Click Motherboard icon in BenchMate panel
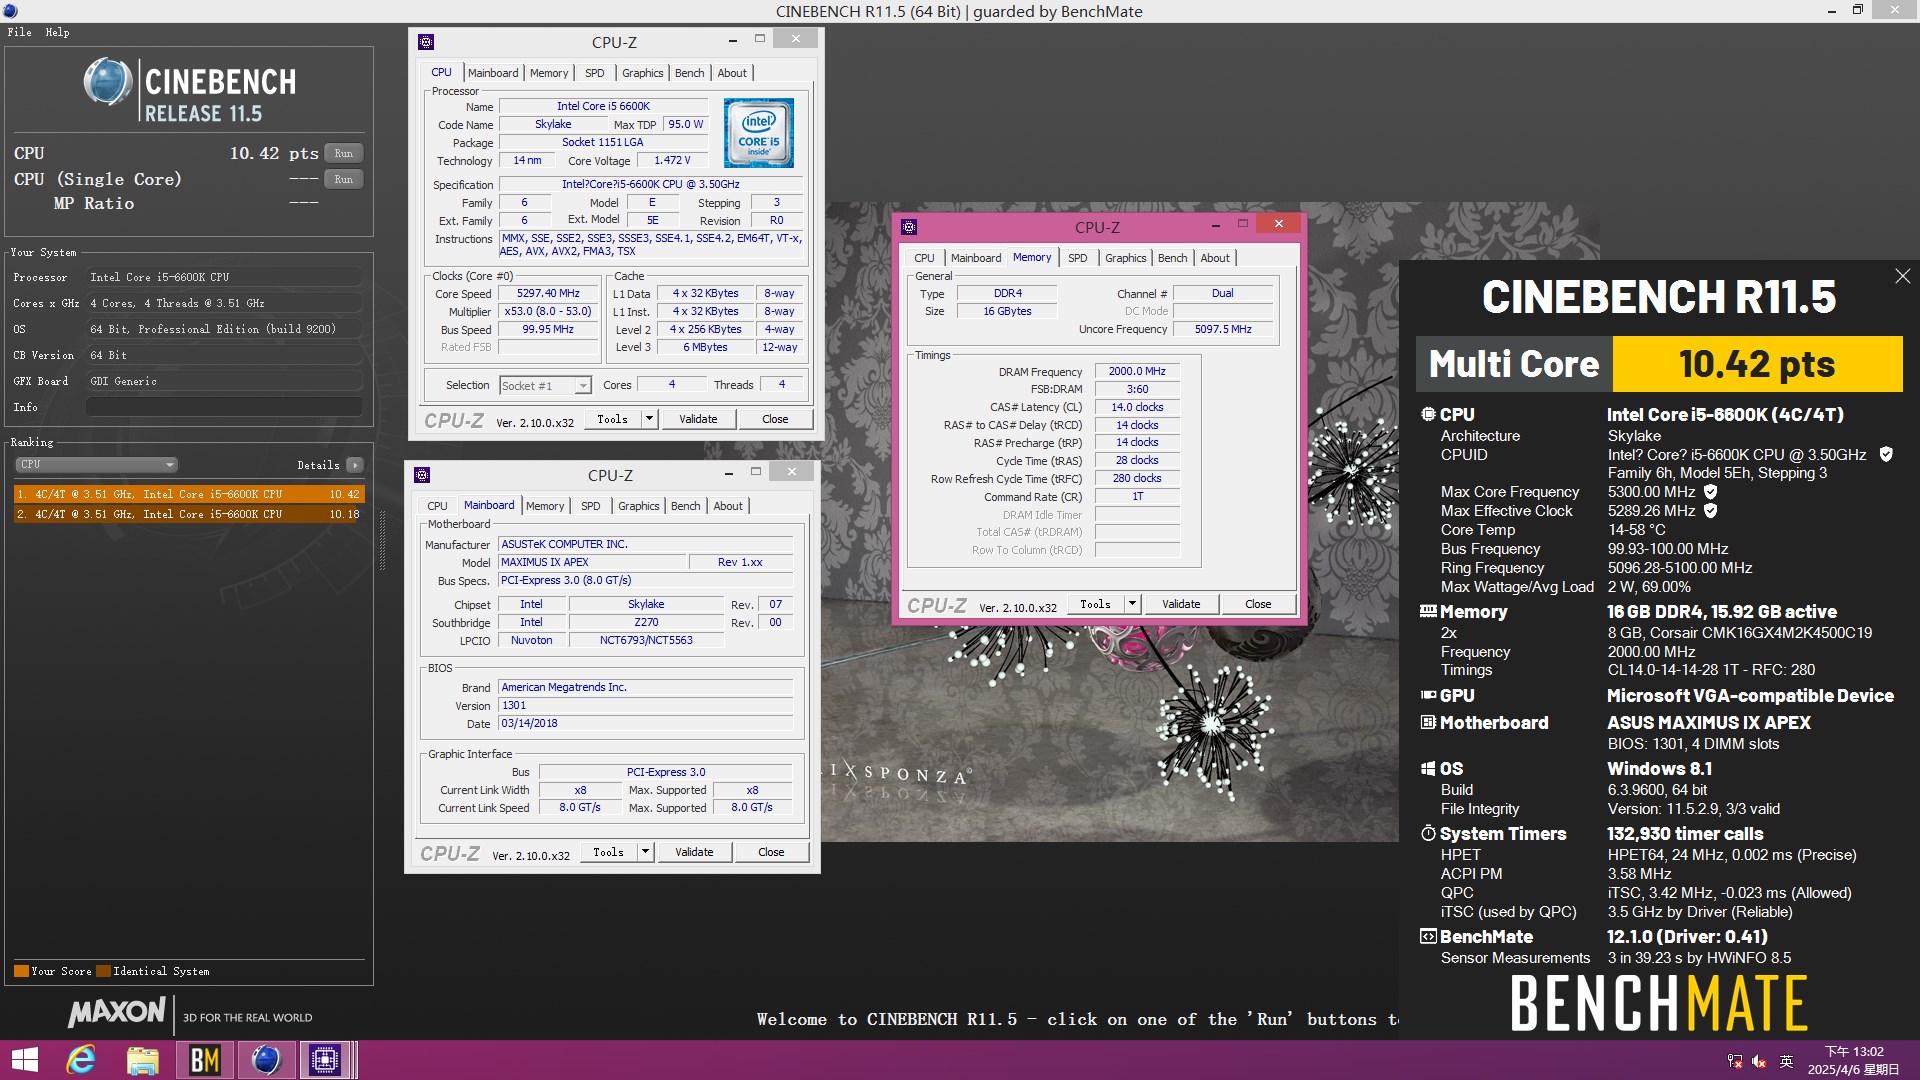The height and width of the screenshot is (1080, 1920). (1428, 722)
